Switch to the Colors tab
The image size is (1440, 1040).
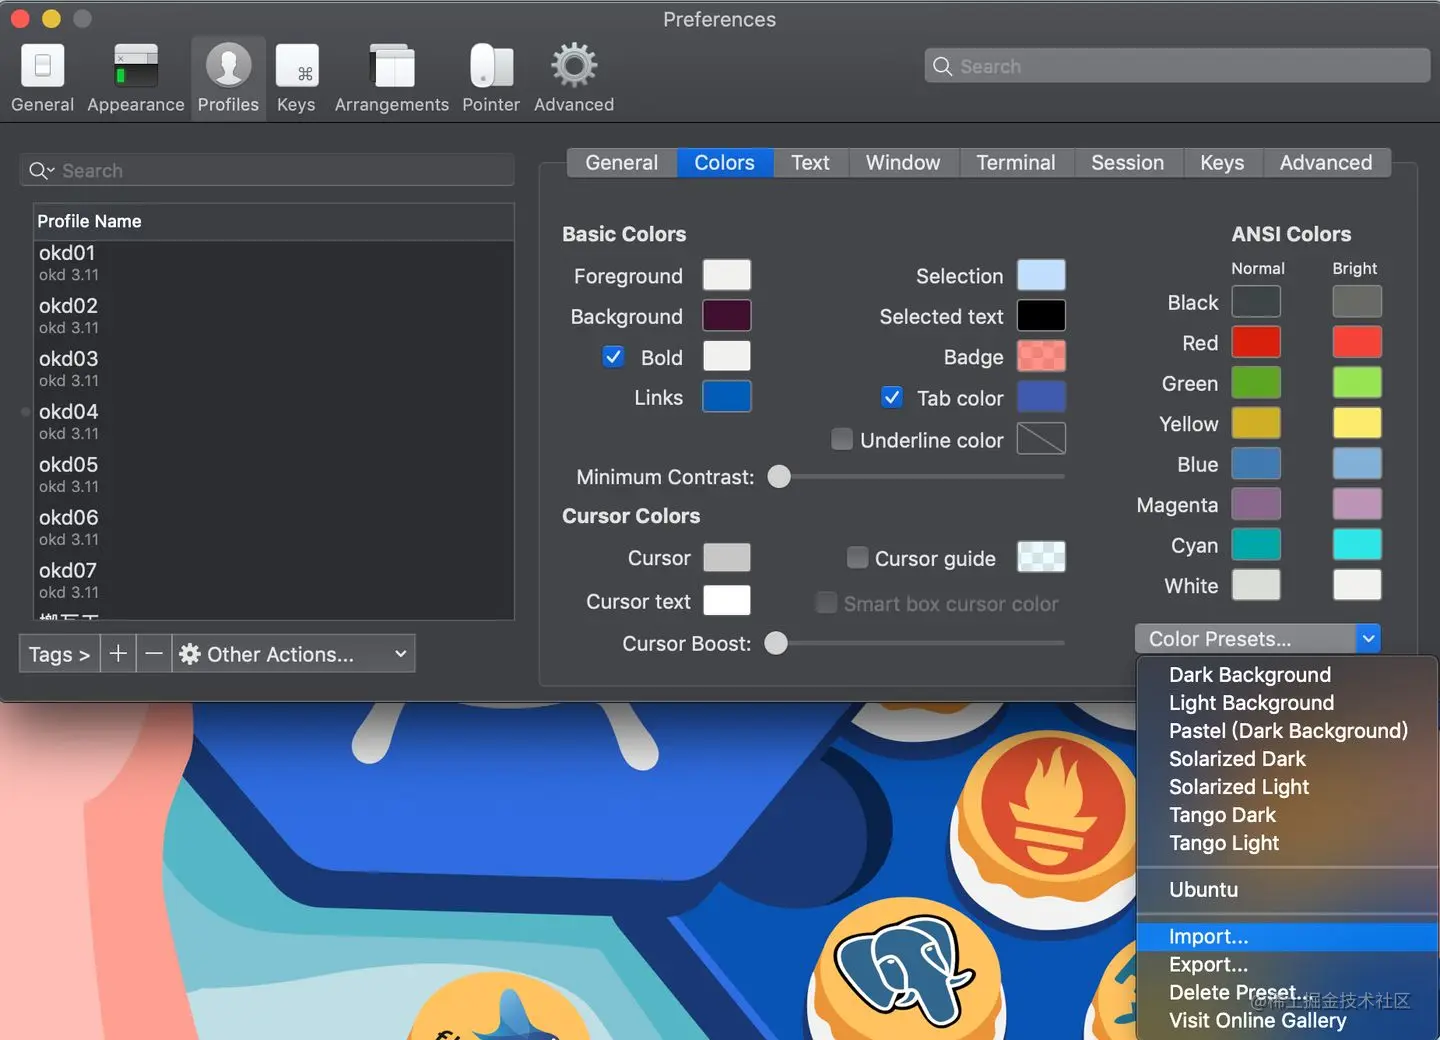725,163
